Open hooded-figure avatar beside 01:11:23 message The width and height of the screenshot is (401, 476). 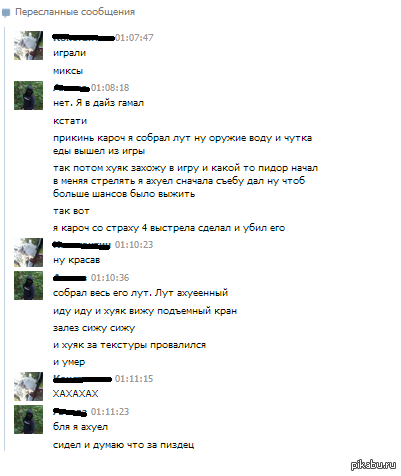coord(28,419)
